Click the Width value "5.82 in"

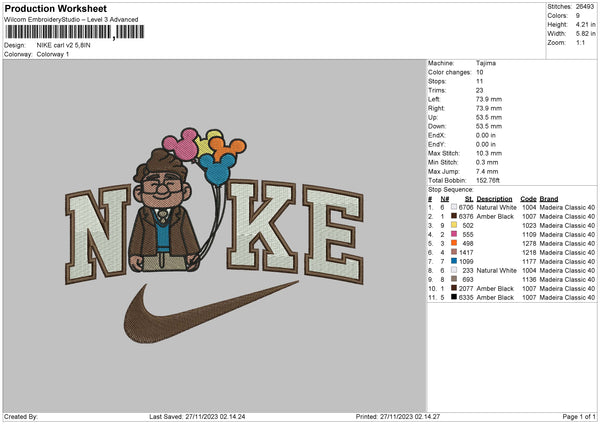coord(586,34)
